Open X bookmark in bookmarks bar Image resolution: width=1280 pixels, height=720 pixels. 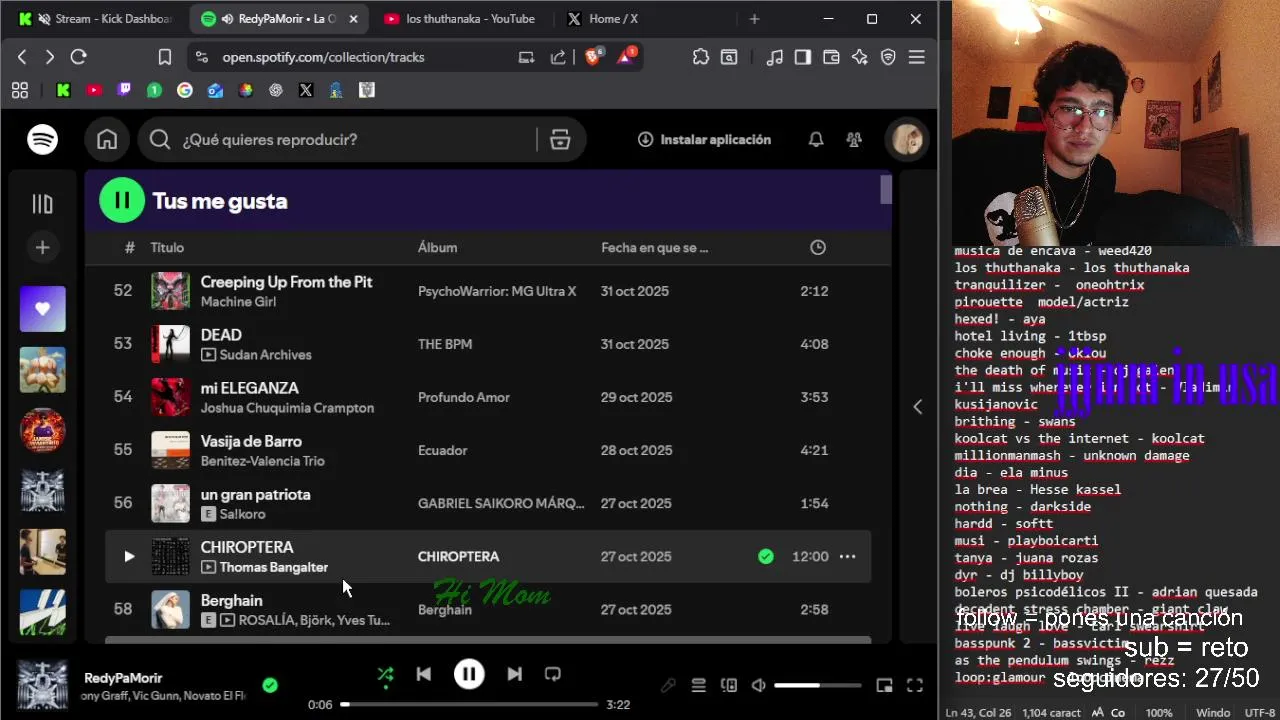306,90
